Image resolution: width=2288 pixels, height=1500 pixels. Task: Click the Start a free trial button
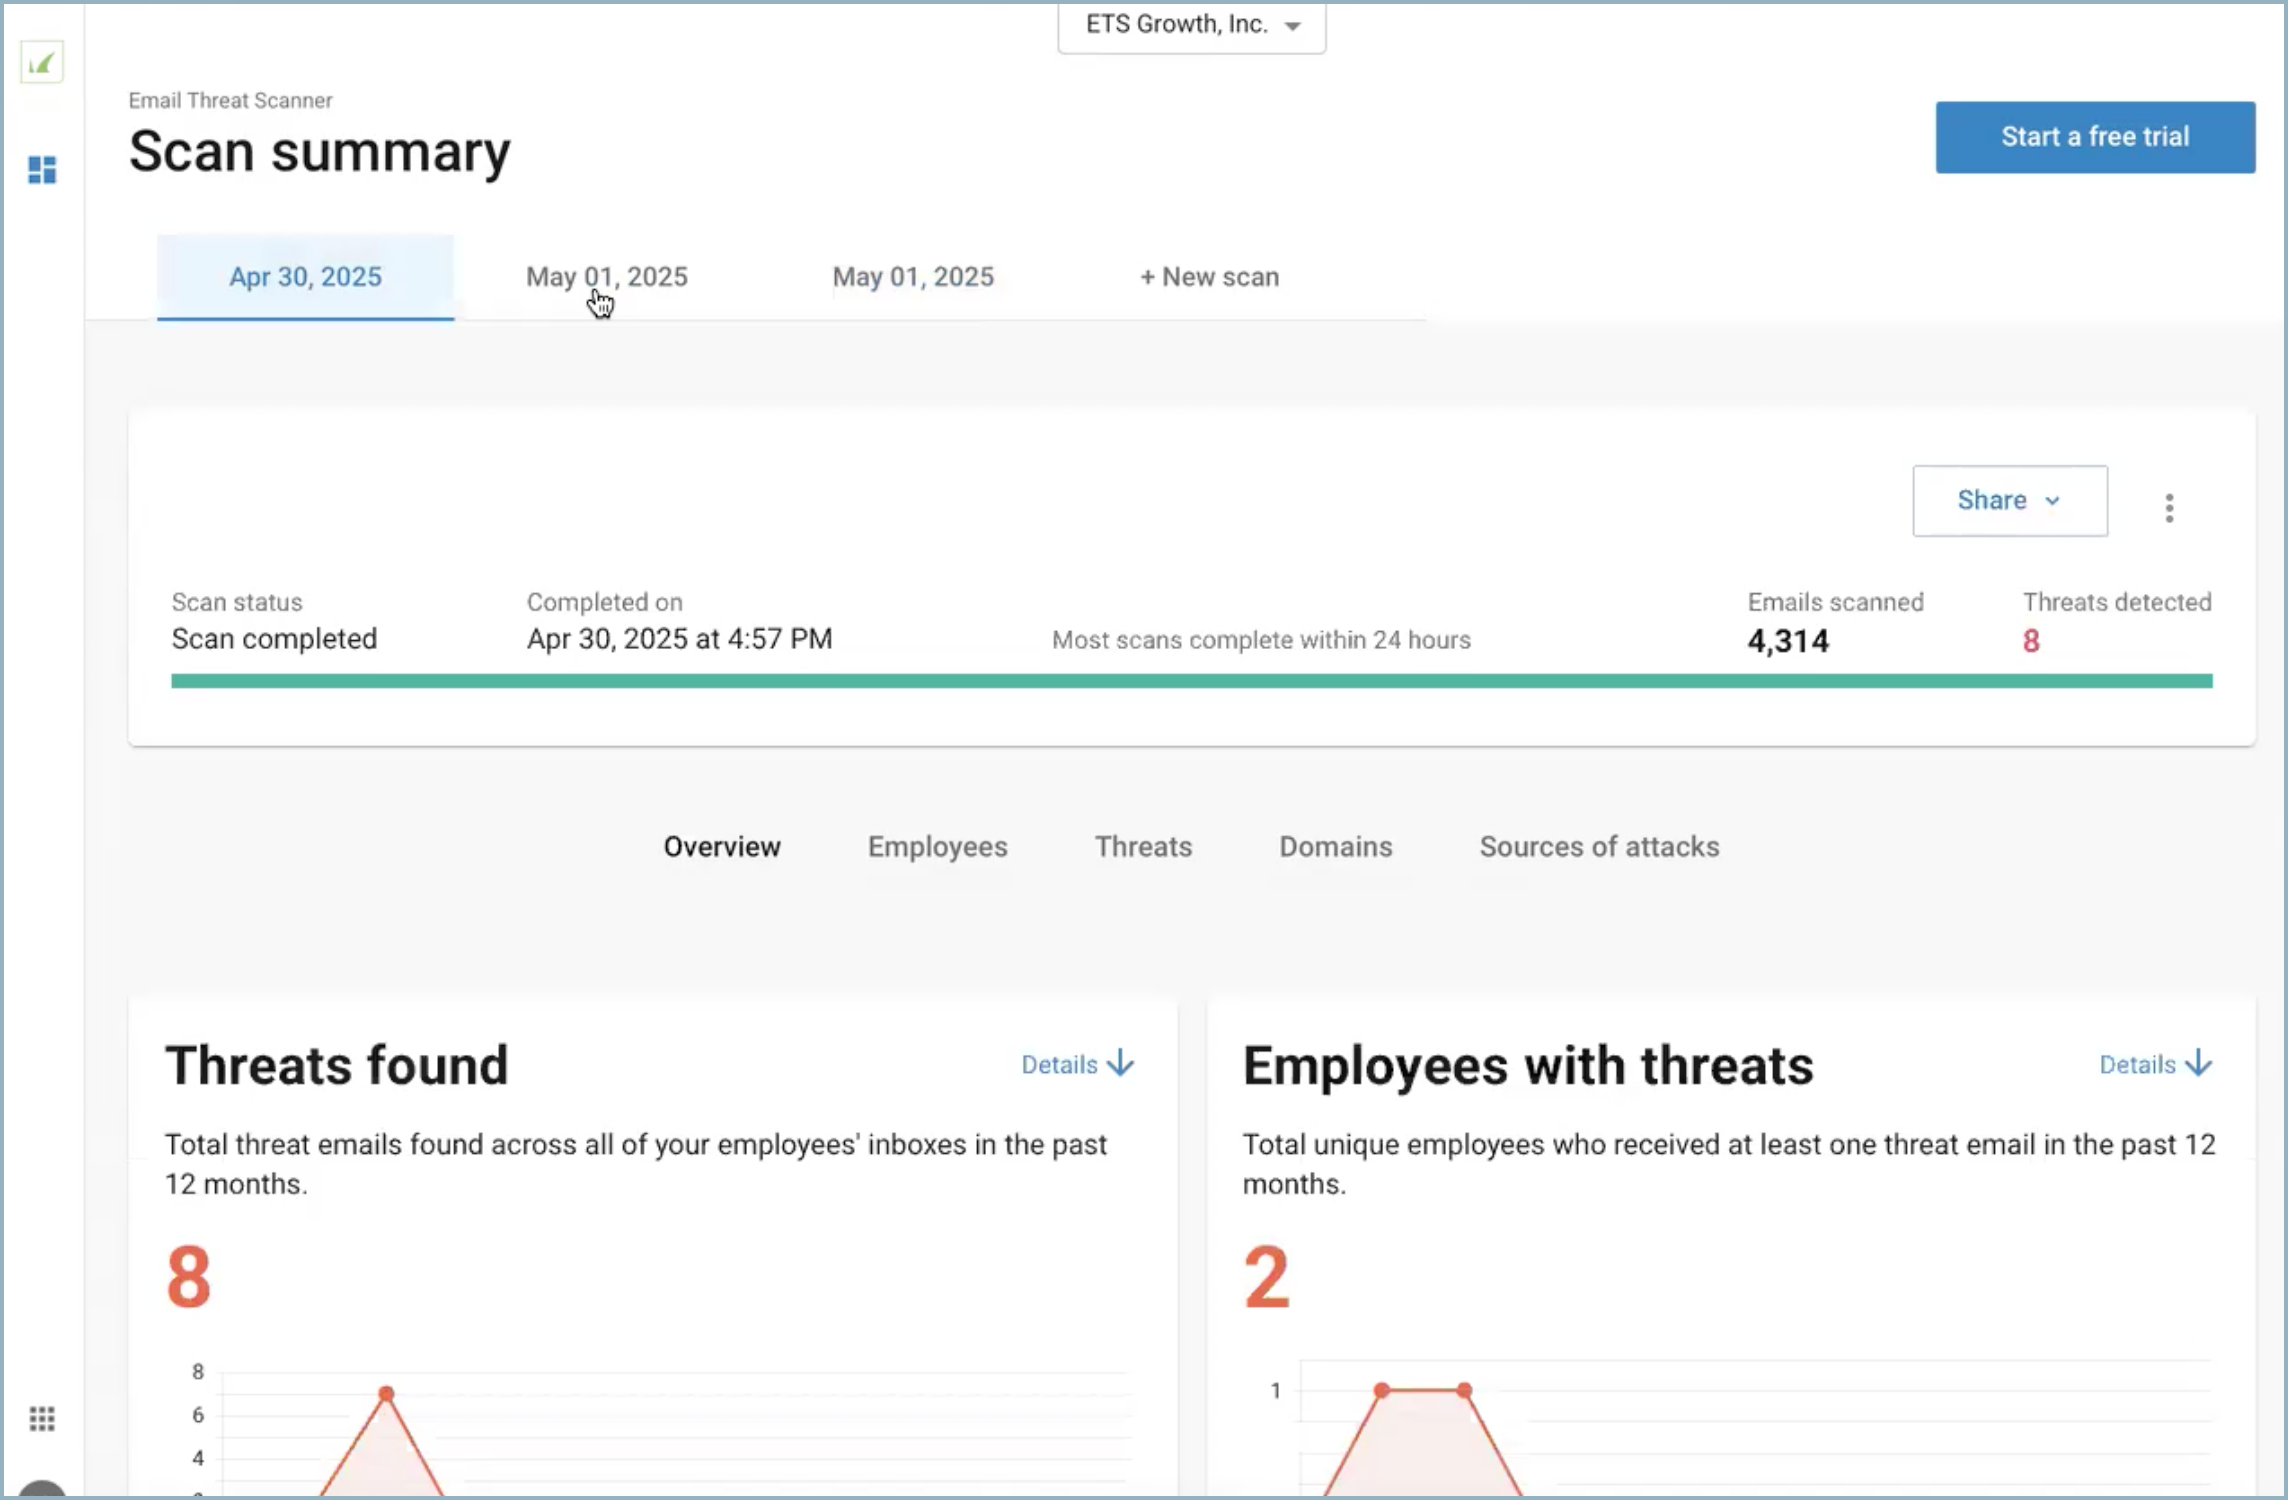(2095, 137)
